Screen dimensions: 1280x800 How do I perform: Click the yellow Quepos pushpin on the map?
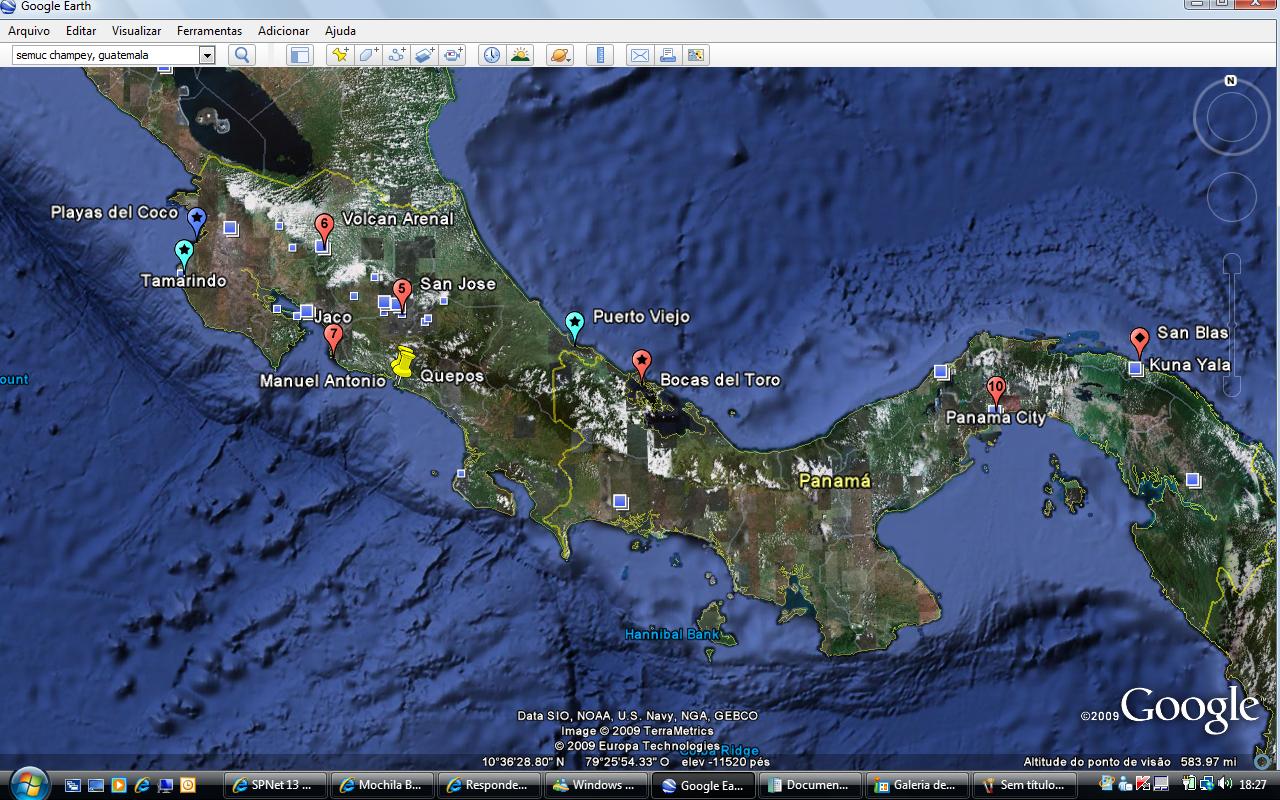402,362
